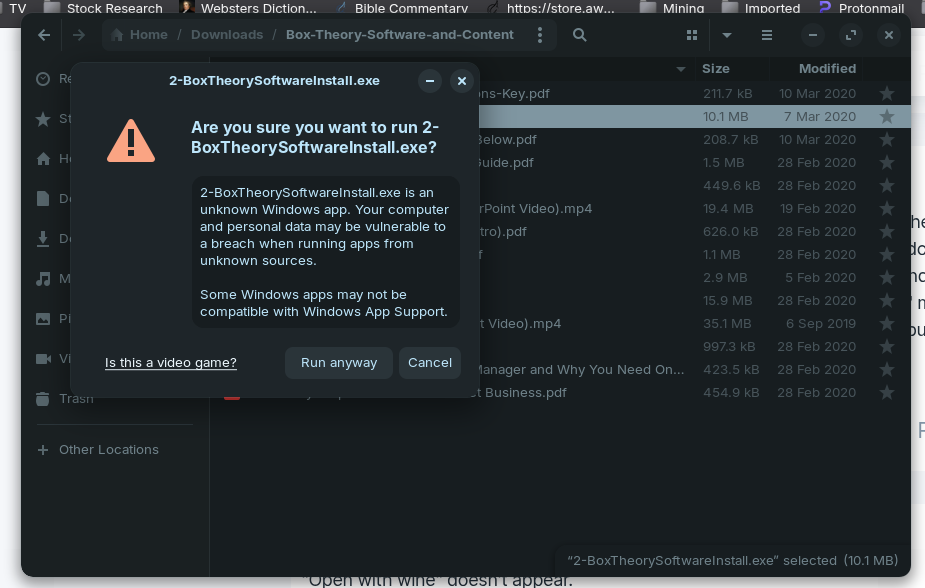Open Recent in the sidebar
Screen dimensions: 925x588
click(x=53, y=79)
